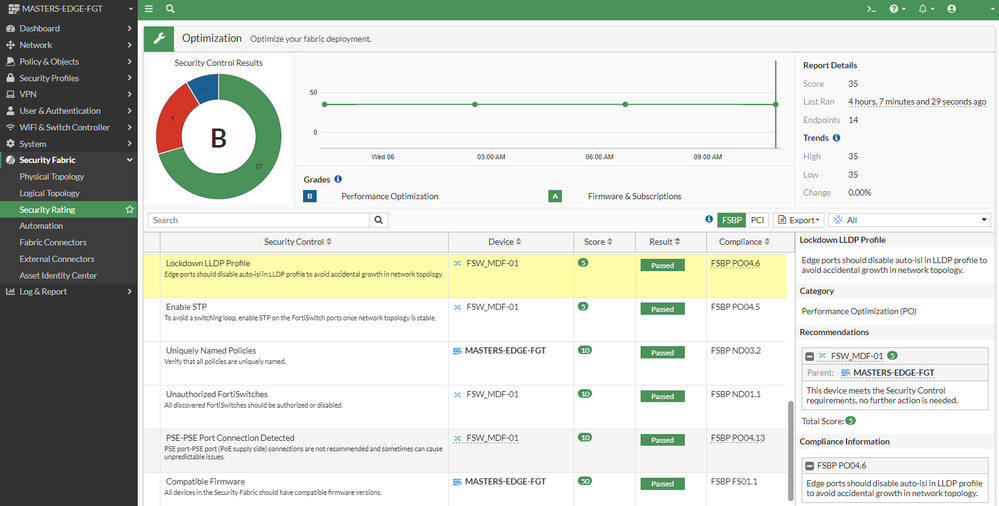Open the CLI console icon

[872, 9]
